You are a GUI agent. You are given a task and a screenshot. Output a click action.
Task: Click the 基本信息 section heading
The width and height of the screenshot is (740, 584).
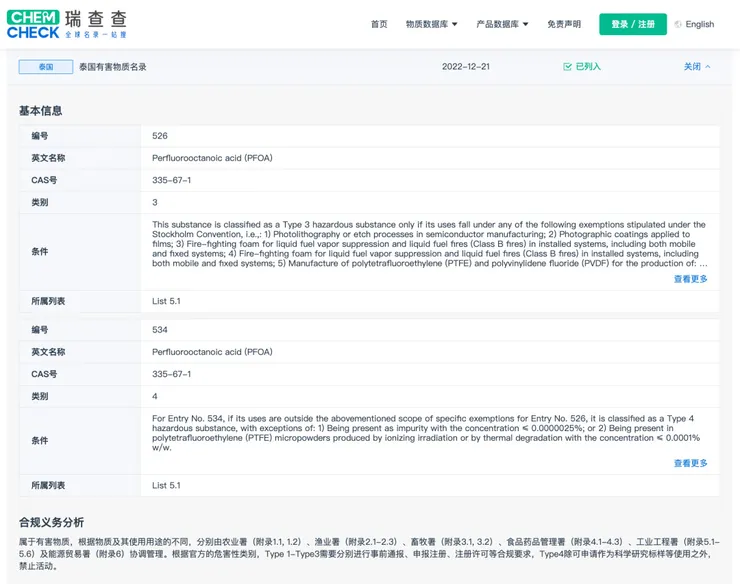point(41,111)
